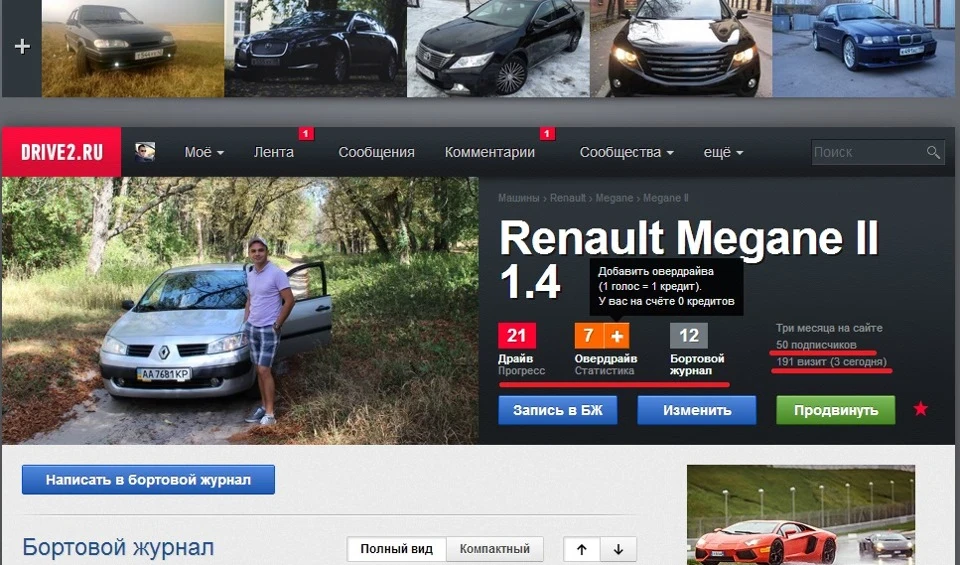The height and width of the screenshot is (565, 960).
Task: Sort journal with the up arrow
Action: point(582,549)
